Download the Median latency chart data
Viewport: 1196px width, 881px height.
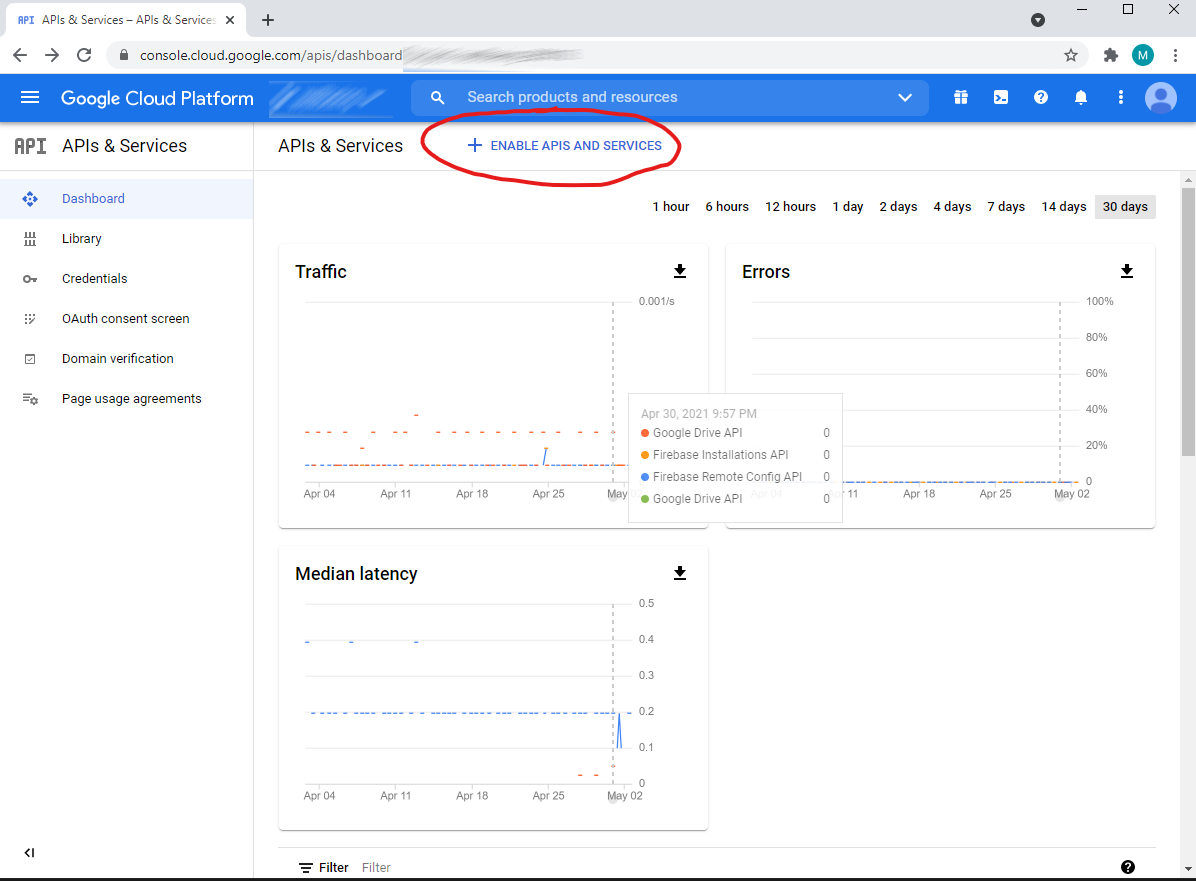click(x=680, y=573)
